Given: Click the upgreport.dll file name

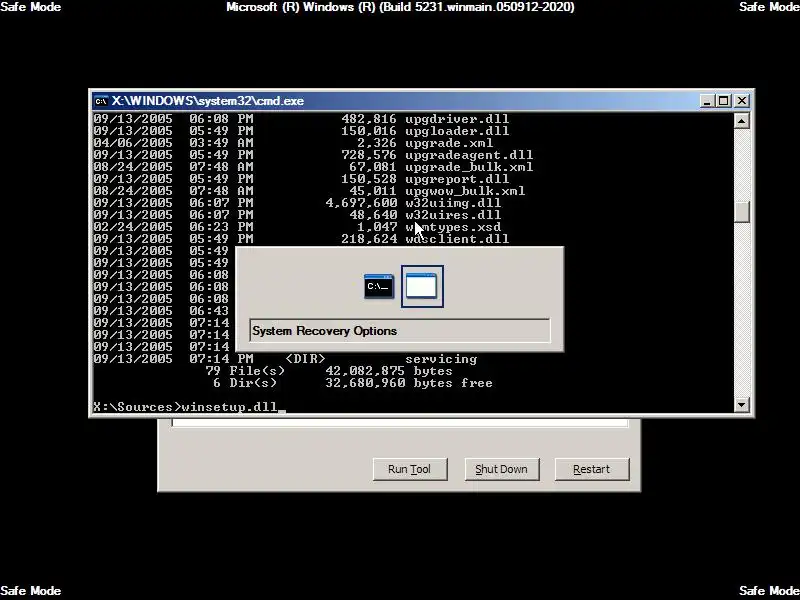Looking at the screenshot, I should point(457,179).
